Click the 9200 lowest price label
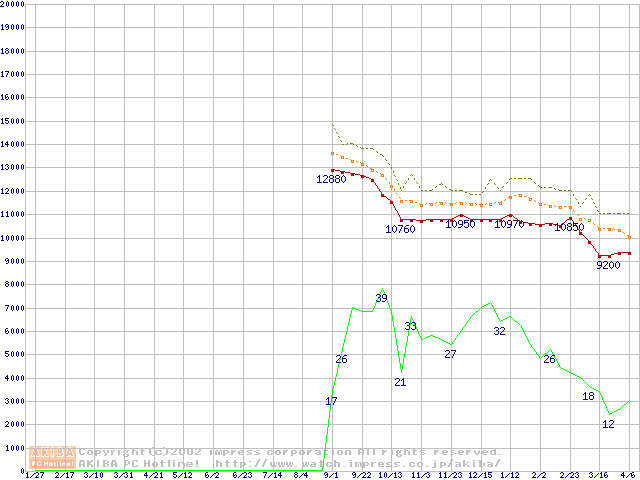Screen dimensions: 640x480 point(608,265)
